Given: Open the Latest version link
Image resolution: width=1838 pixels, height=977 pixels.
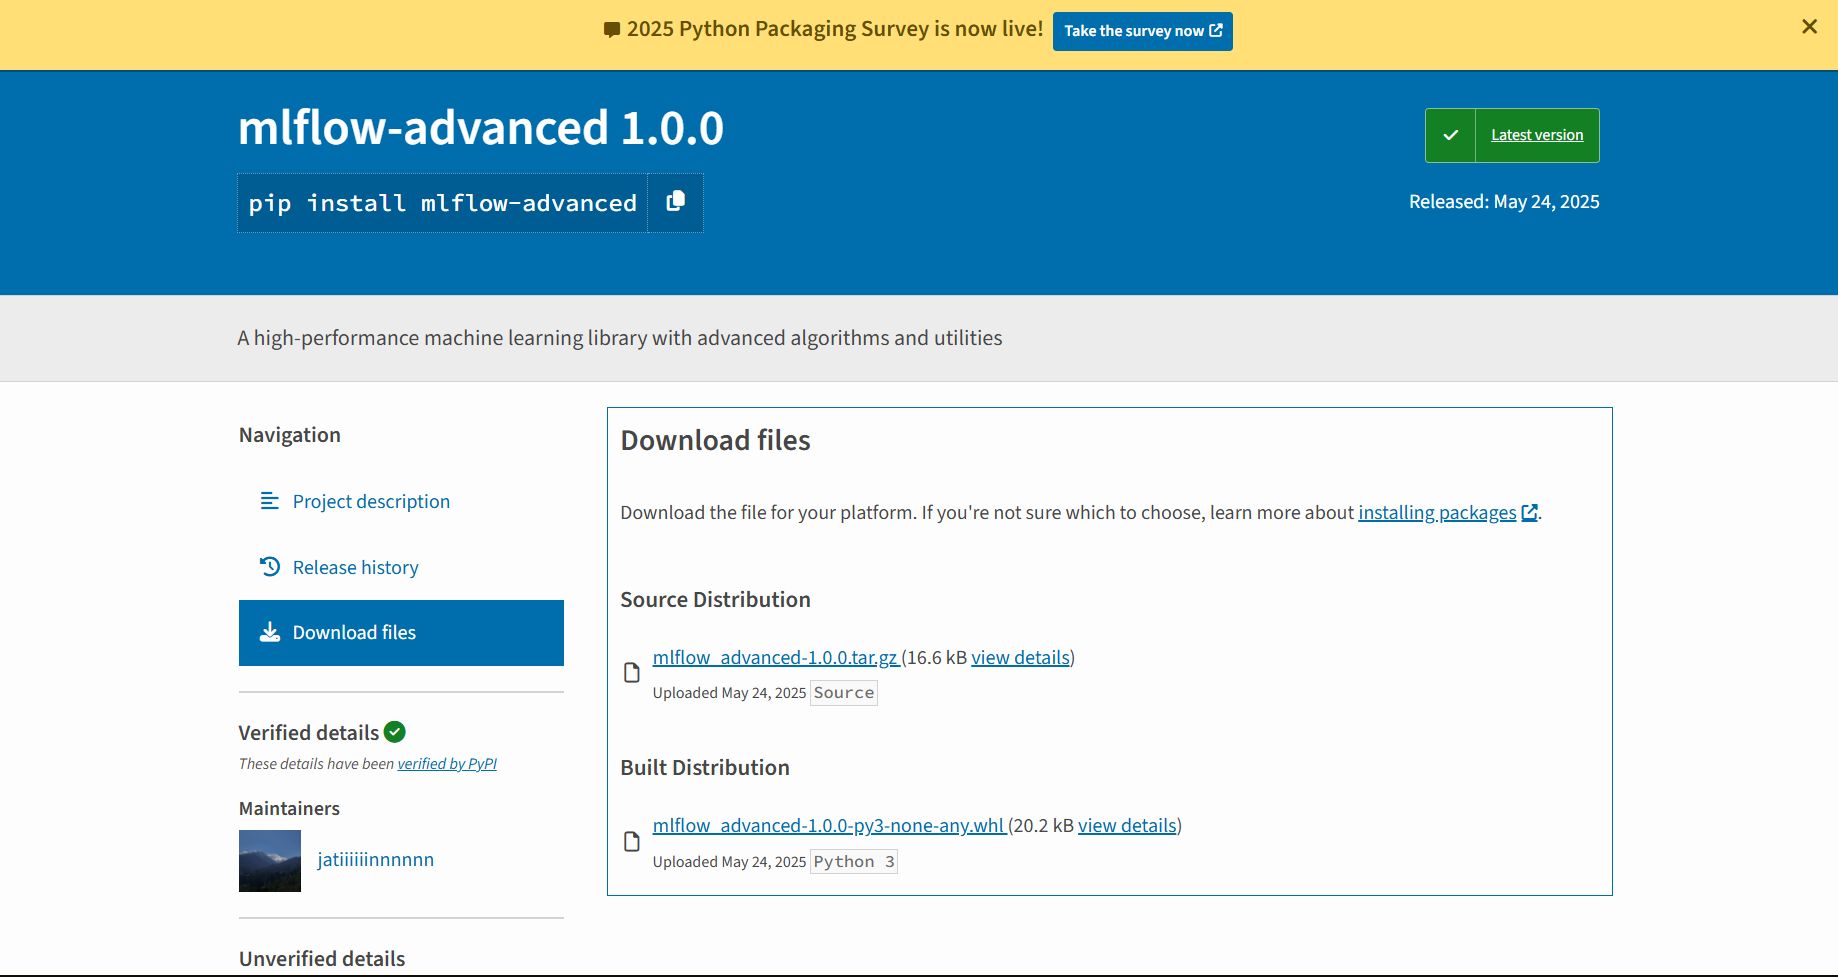Looking at the screenshot, I should [1537, 135].
